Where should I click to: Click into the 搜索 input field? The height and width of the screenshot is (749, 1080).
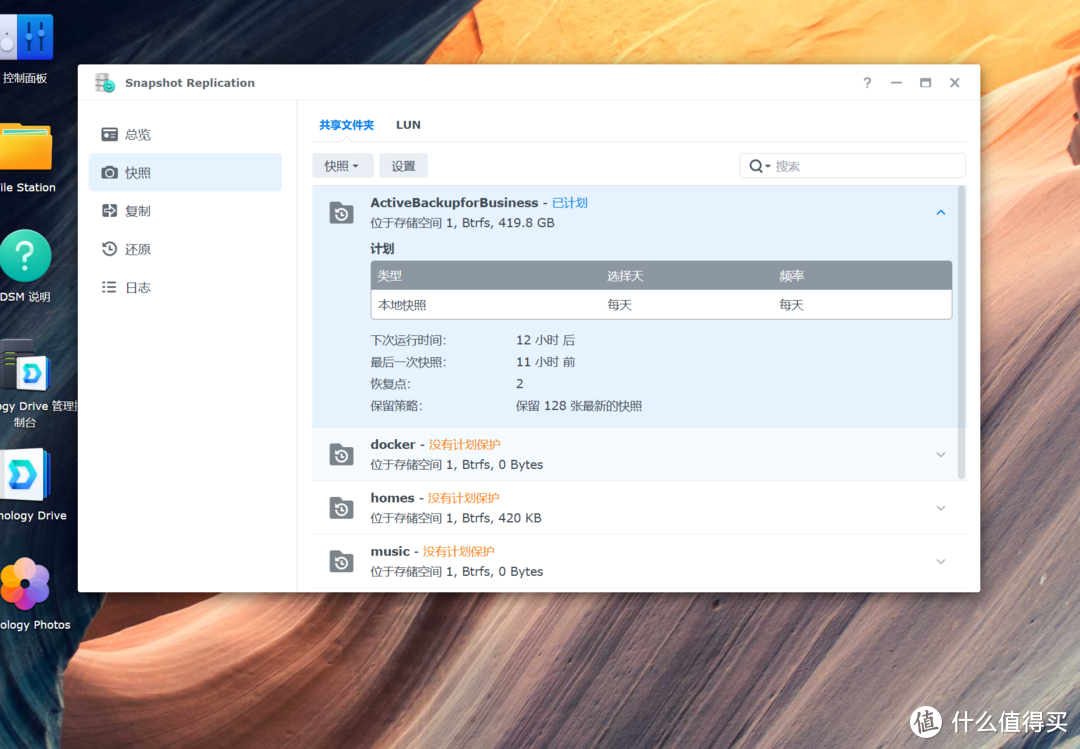(x=865, y=166)
